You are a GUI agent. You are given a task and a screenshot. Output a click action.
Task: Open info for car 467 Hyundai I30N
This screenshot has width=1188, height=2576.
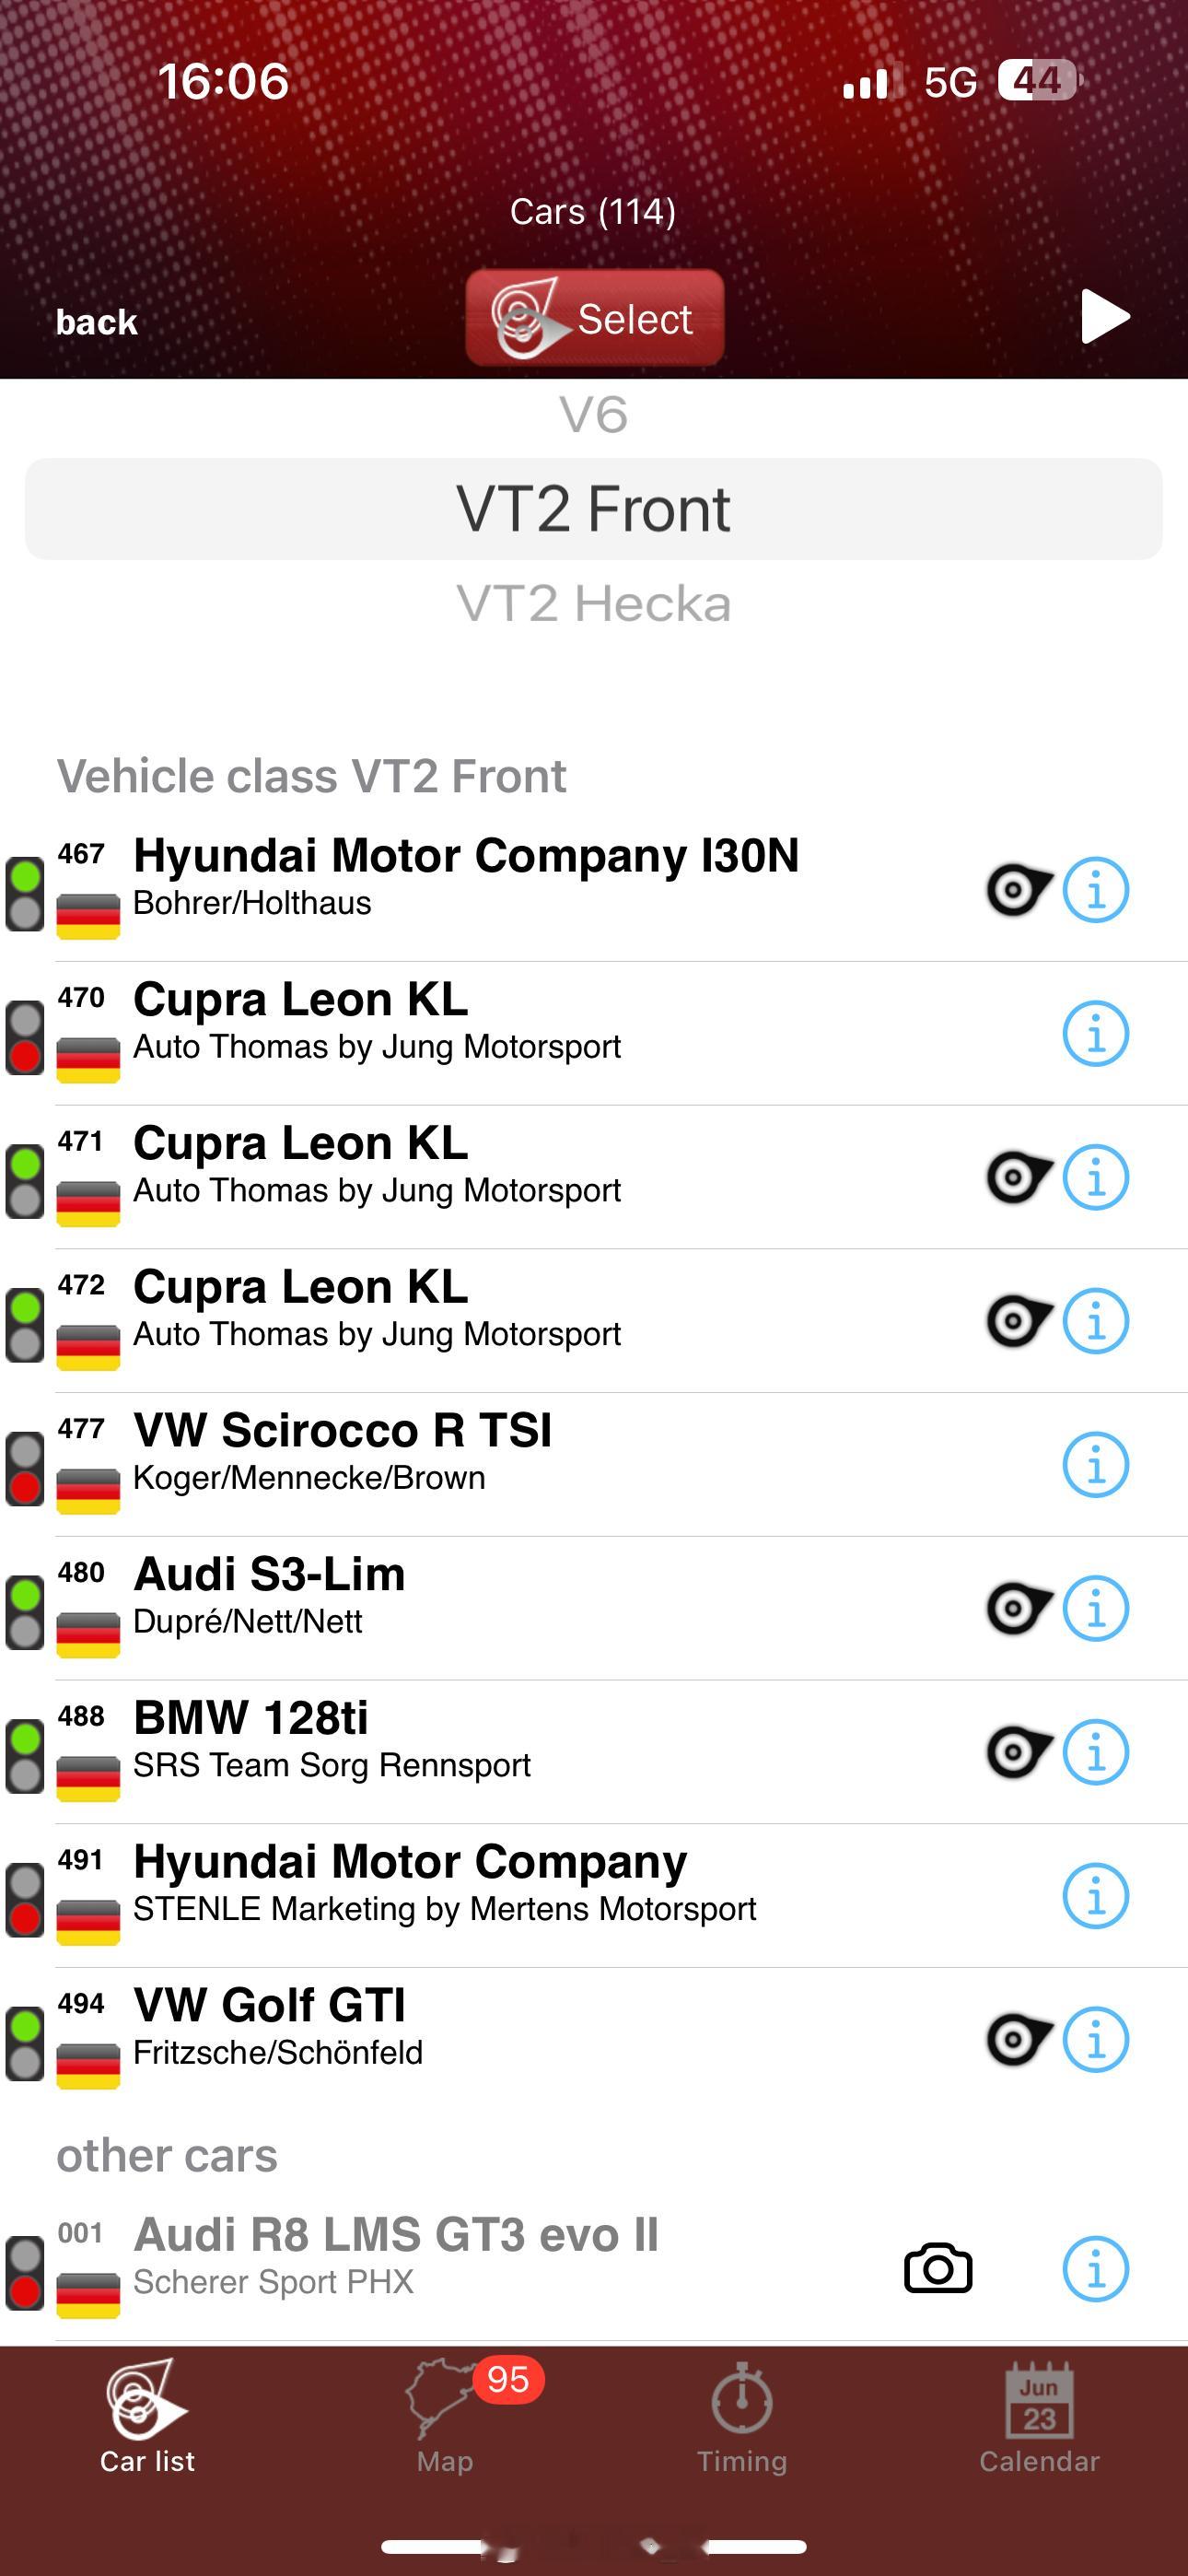1095,890
